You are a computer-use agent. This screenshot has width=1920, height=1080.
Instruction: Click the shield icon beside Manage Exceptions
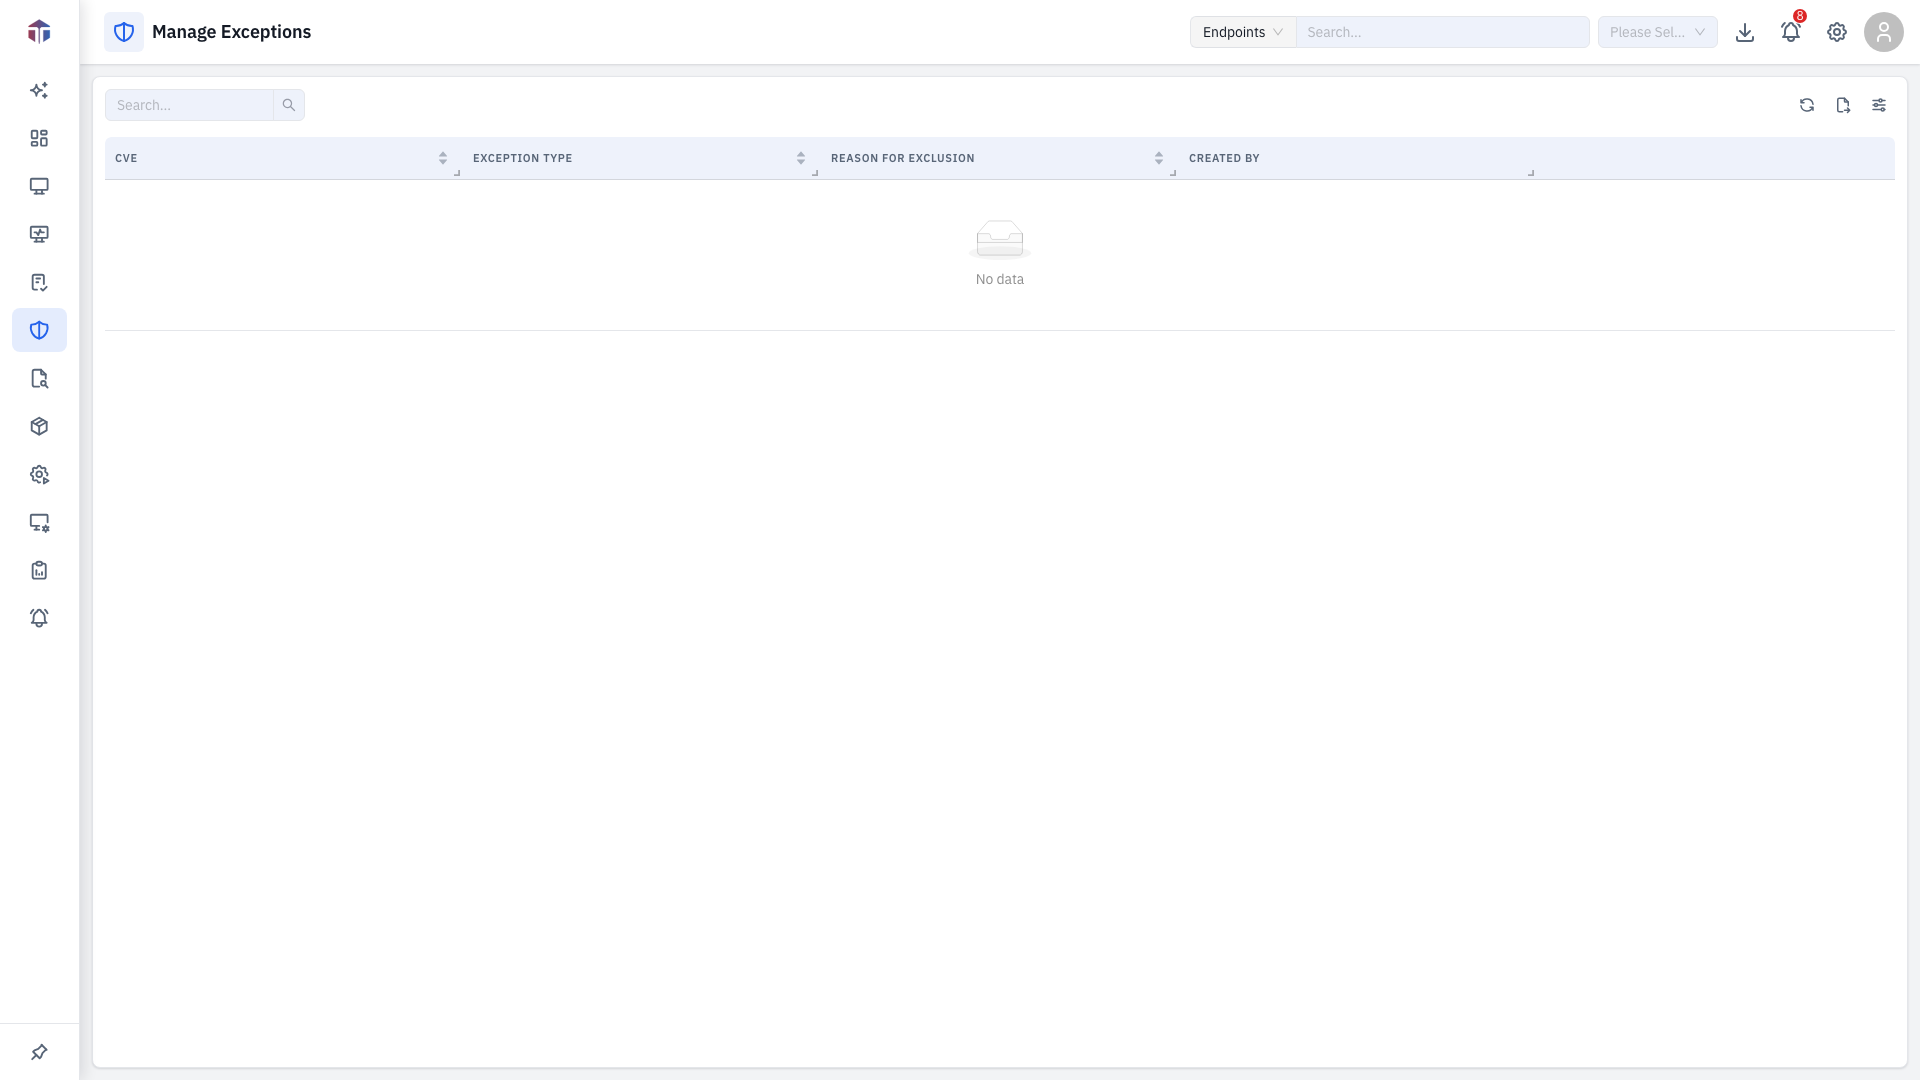click(124, 32)
